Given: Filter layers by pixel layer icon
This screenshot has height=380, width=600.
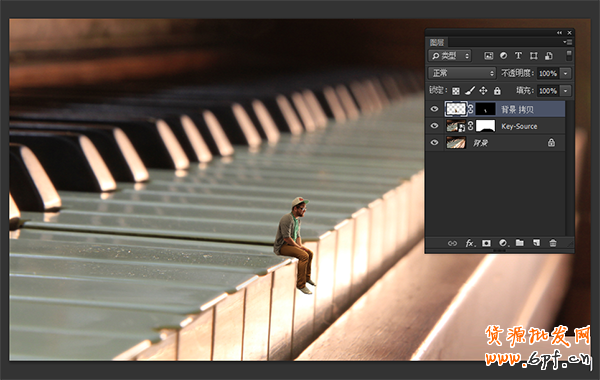Looking at the screenshot, I should coord(489,56).
